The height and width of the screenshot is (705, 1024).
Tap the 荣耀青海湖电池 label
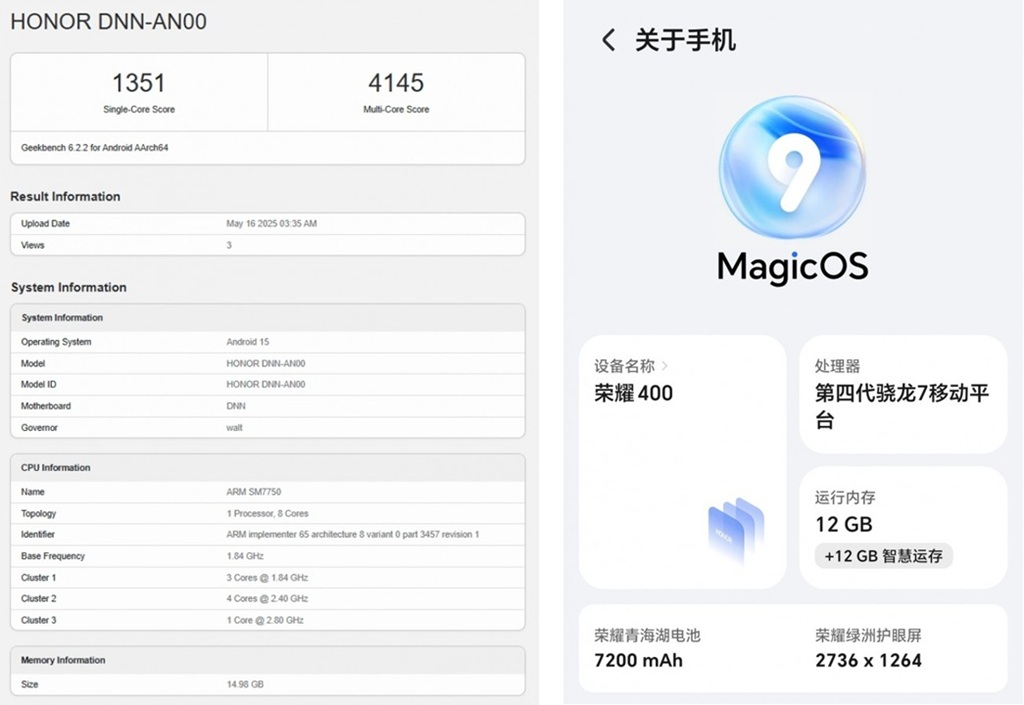click(647, 635)
